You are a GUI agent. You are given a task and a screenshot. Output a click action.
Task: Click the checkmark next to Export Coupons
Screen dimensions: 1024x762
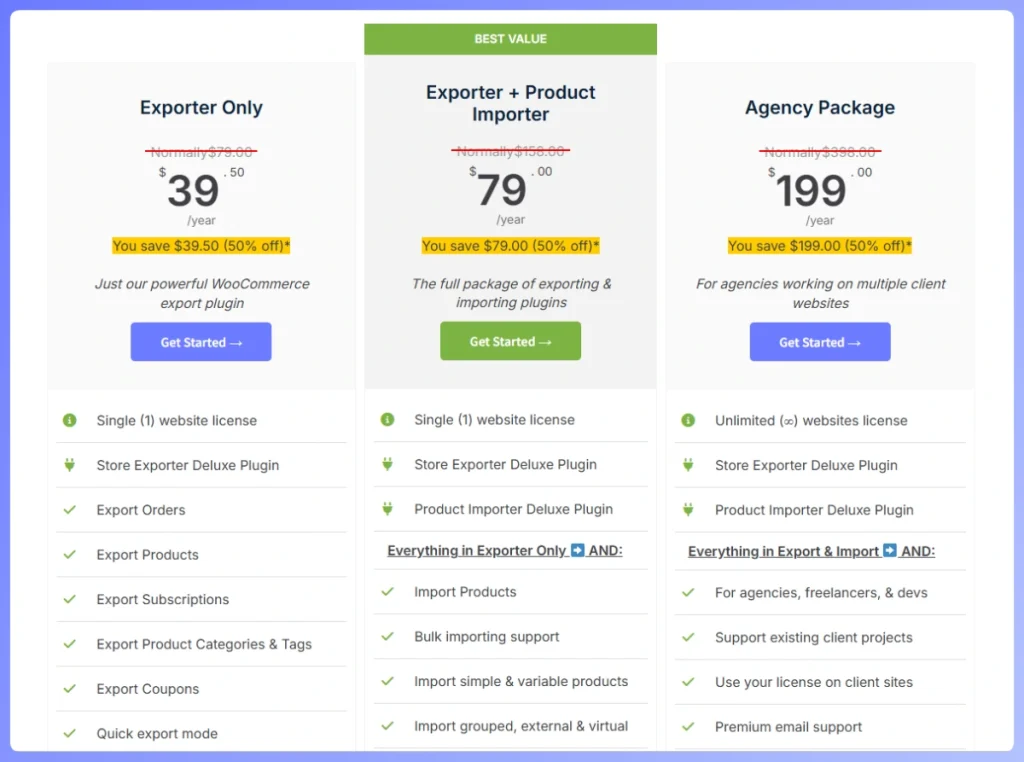68,689
